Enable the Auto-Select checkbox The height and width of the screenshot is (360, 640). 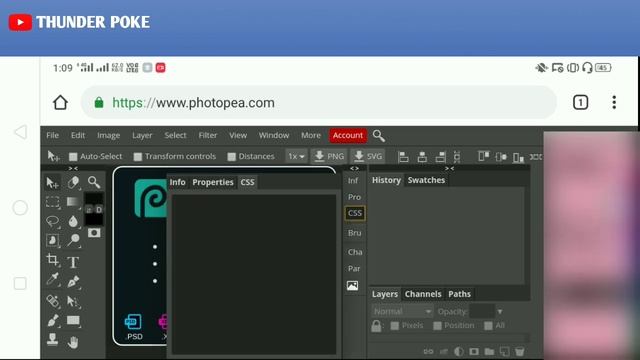coord(73,157)
